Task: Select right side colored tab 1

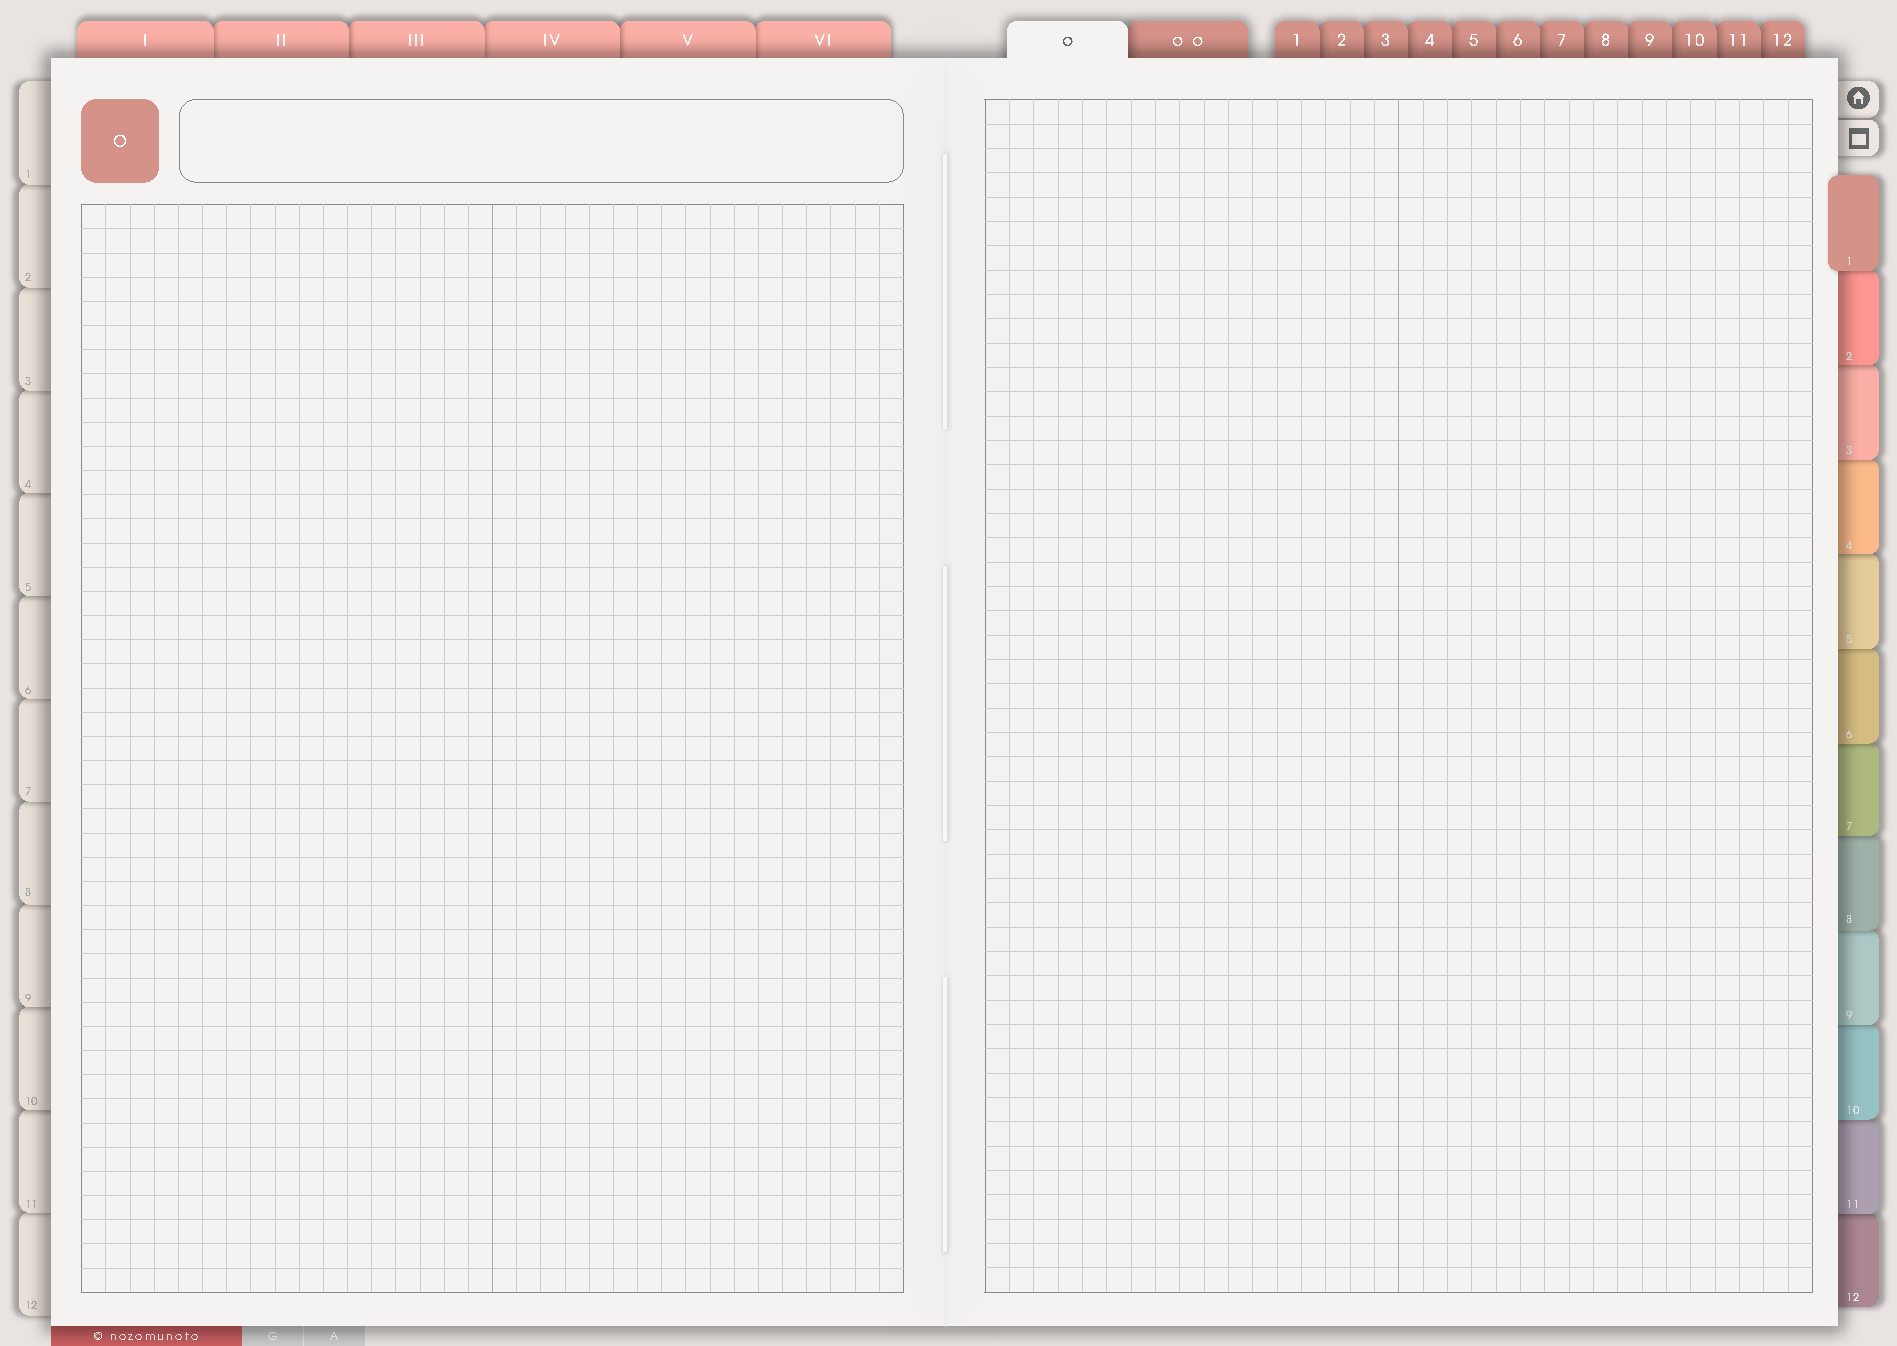Action: (x=1854, y=223)
